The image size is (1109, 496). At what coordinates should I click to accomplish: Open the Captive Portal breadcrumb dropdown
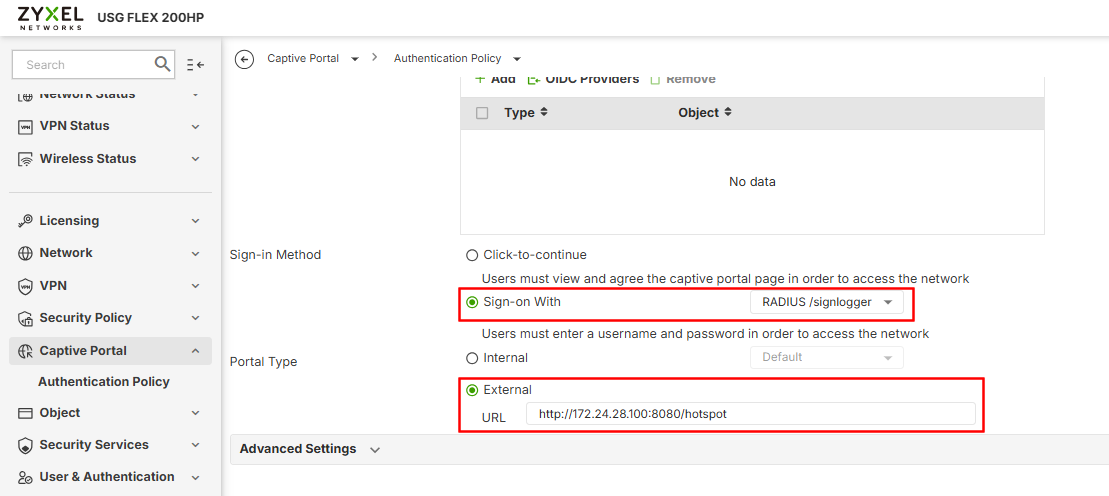click(x=355, y=59)
